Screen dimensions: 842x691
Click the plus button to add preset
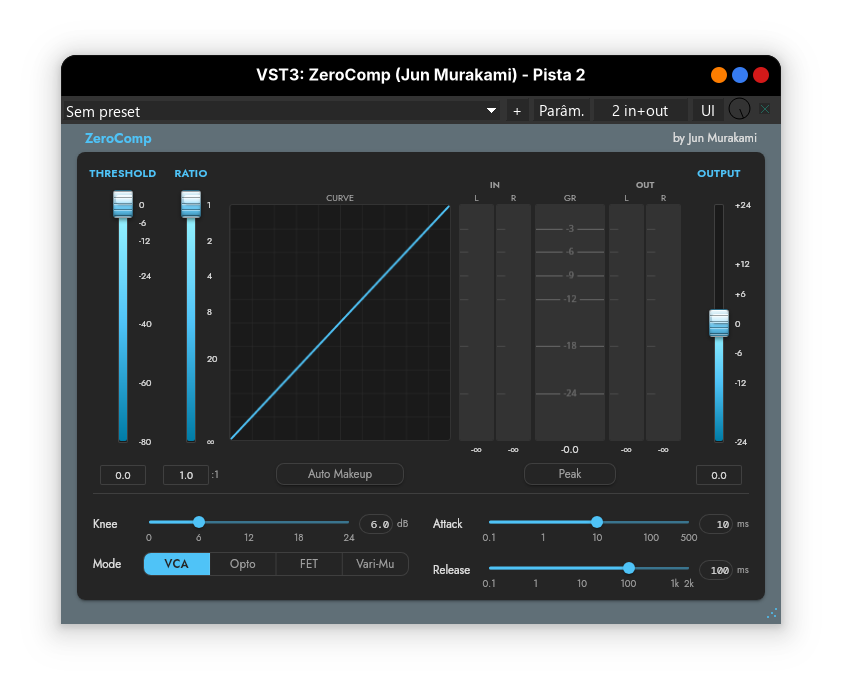tap(517, 111)
